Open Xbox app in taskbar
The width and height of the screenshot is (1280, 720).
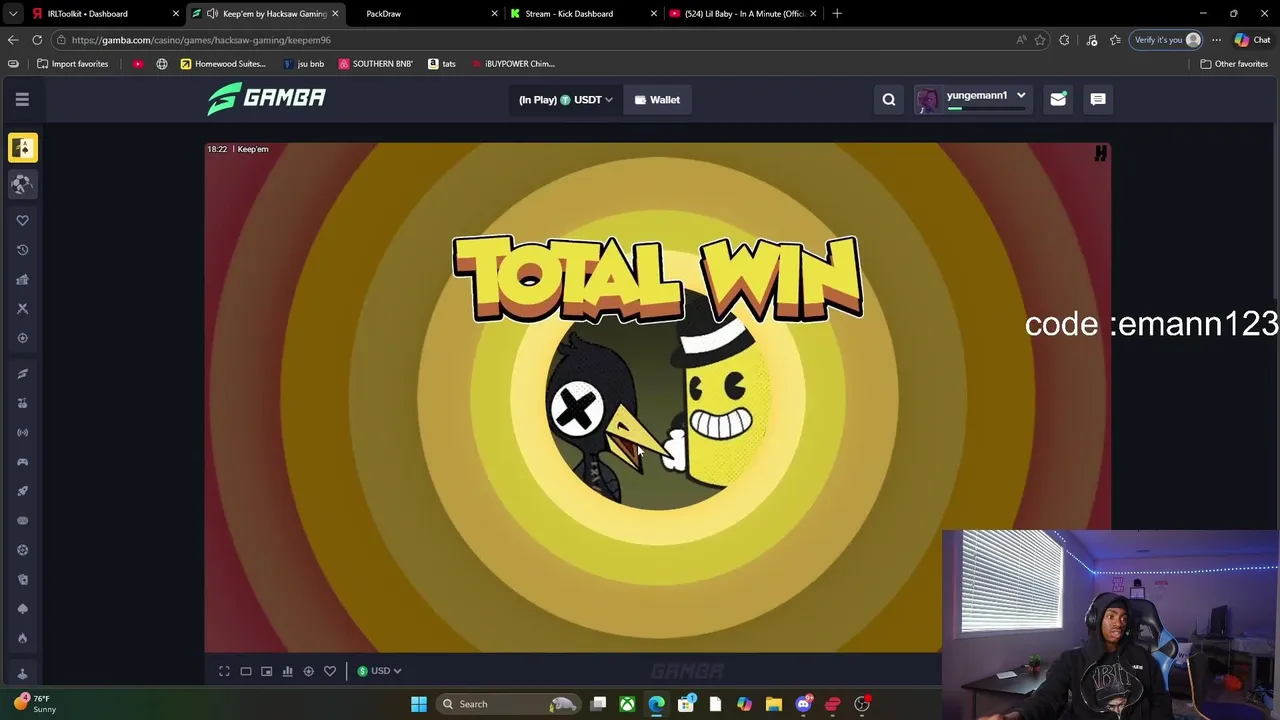(x=627, y=704)
